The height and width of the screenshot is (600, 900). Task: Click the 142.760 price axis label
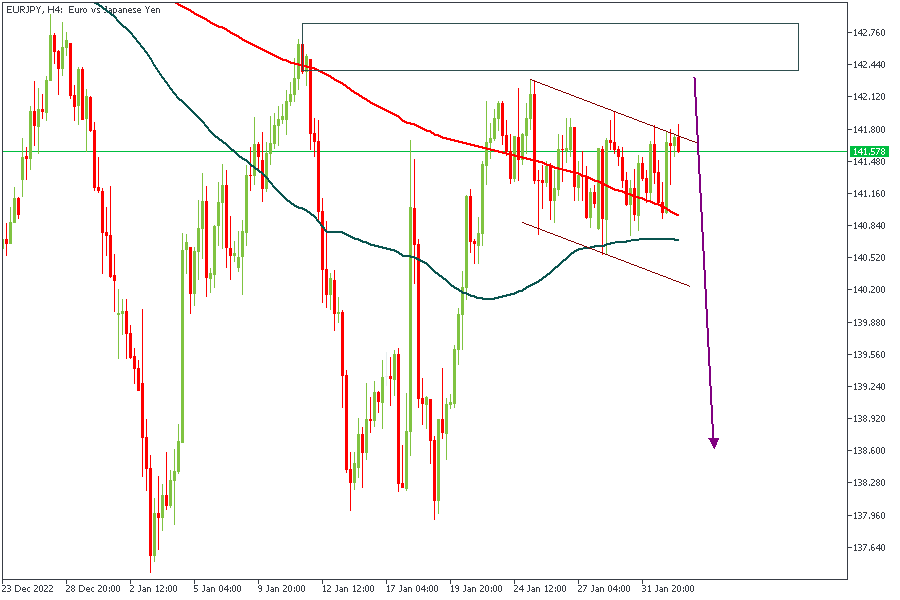(867, 33)
